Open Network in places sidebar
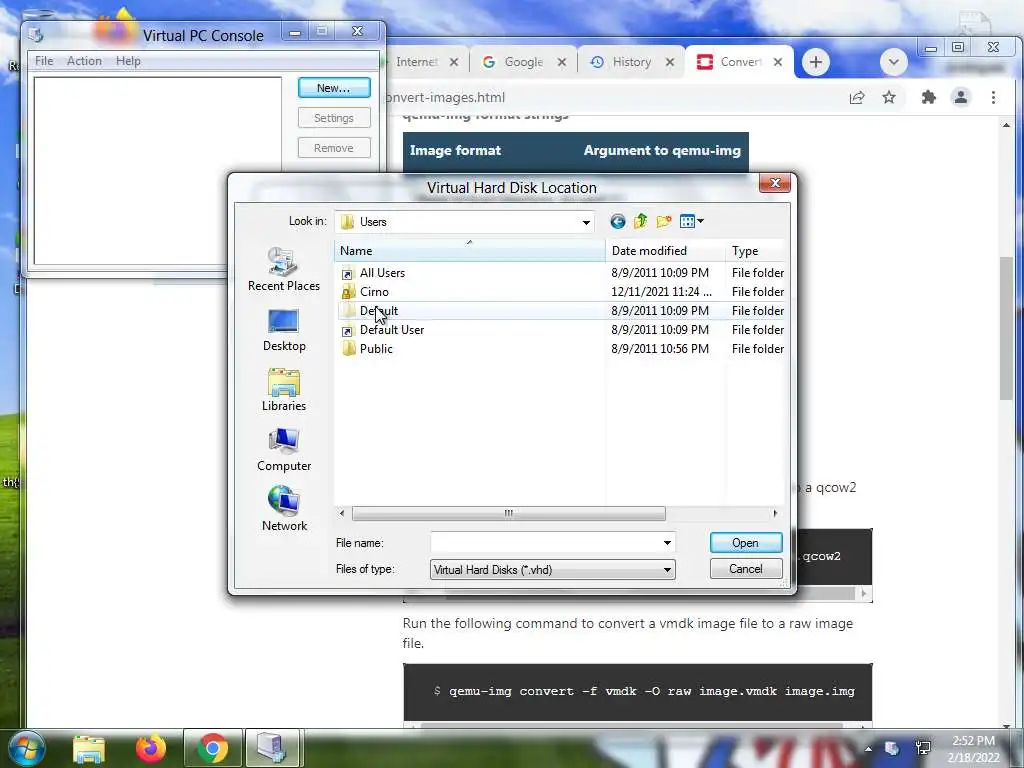The image size is (1024, 768). coord(284,509)
